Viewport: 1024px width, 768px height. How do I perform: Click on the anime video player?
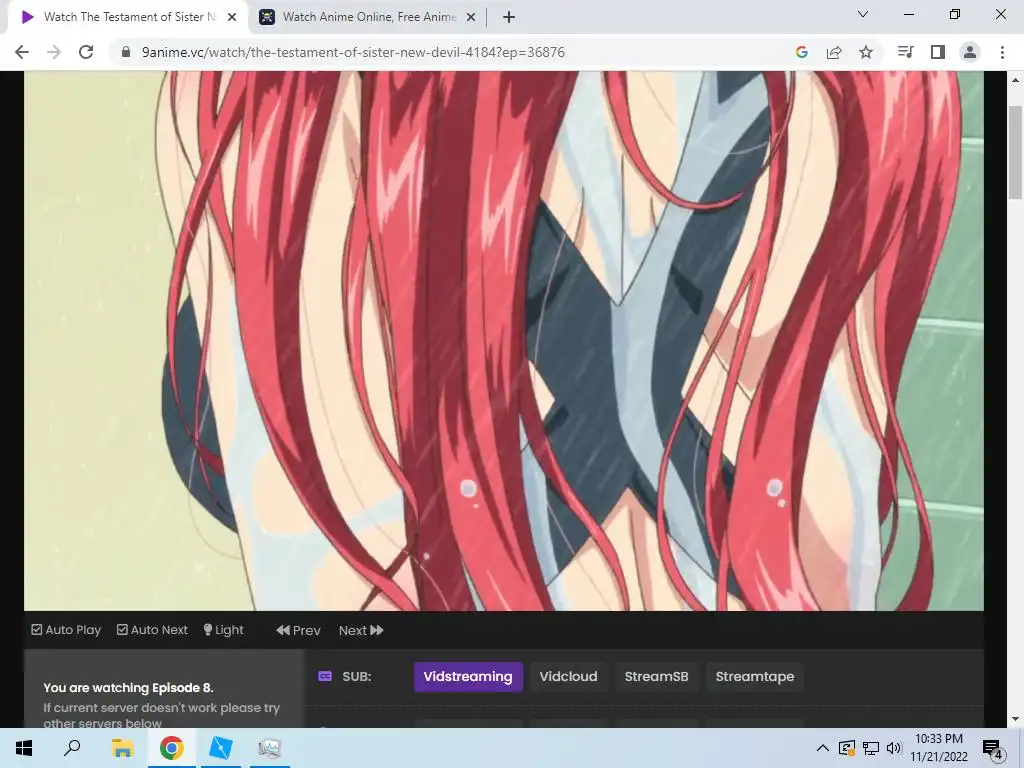[x=504, y=341]
